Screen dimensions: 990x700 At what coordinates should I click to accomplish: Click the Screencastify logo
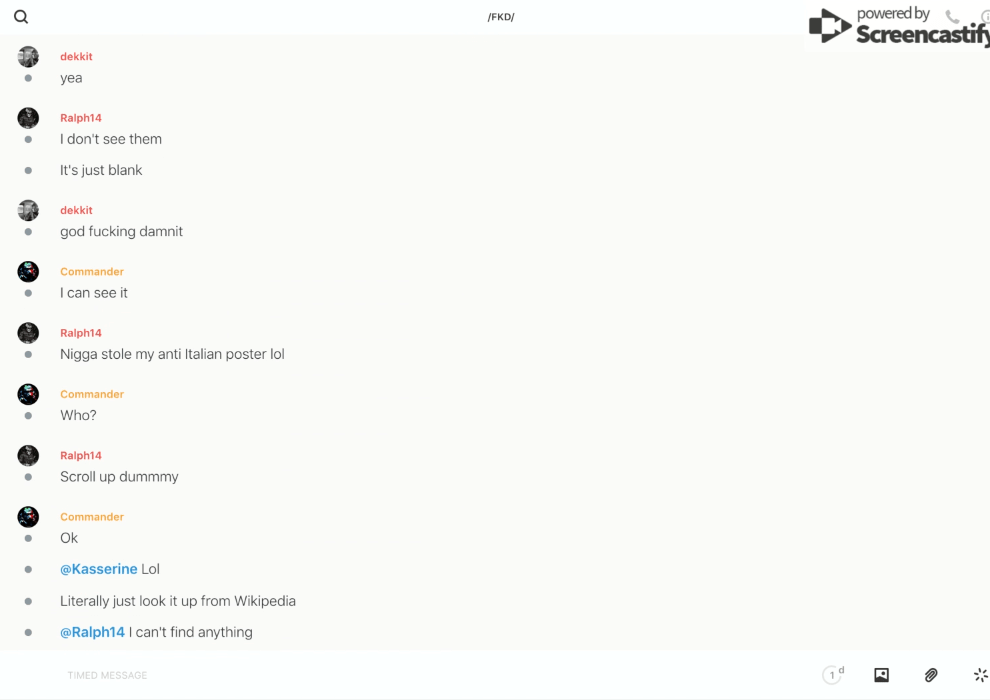(x=899, y=27)
